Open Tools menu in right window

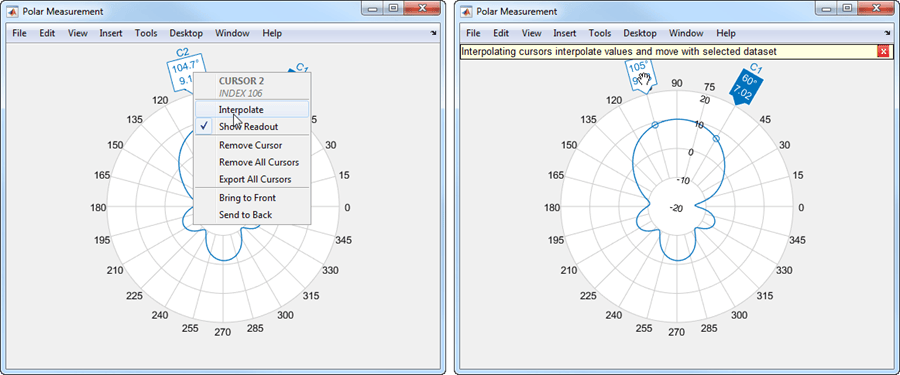pyautogui.click(x=600, y=33)
